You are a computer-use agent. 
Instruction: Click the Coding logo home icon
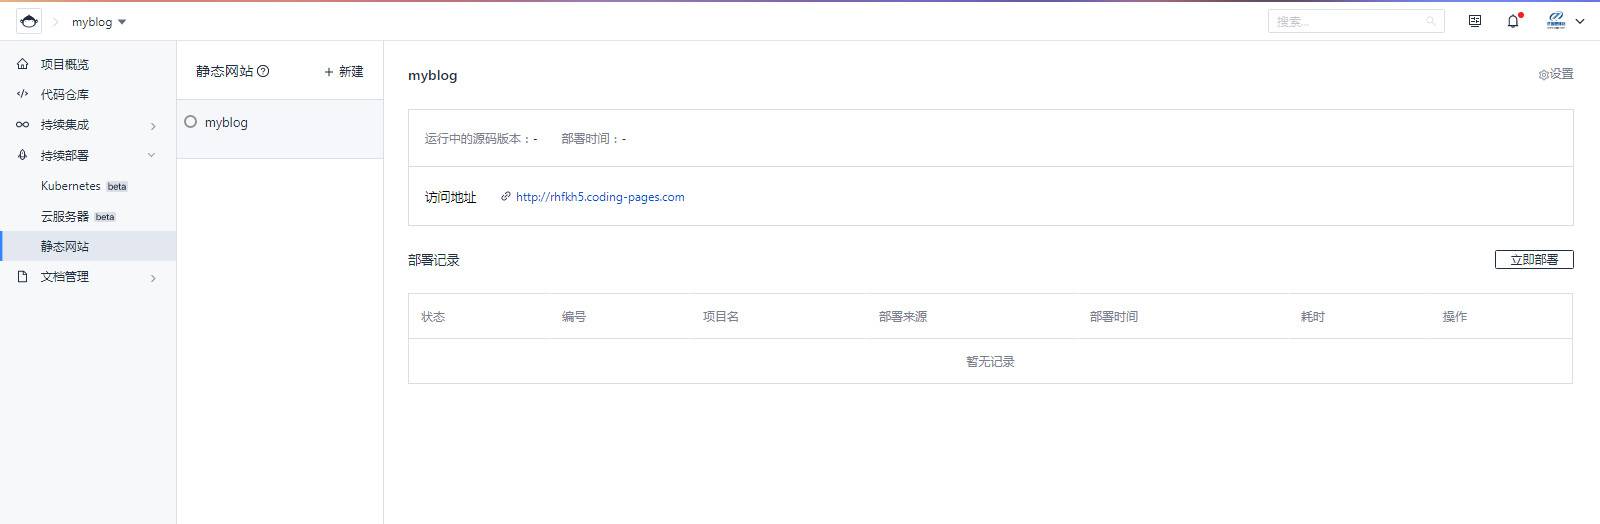29,21
